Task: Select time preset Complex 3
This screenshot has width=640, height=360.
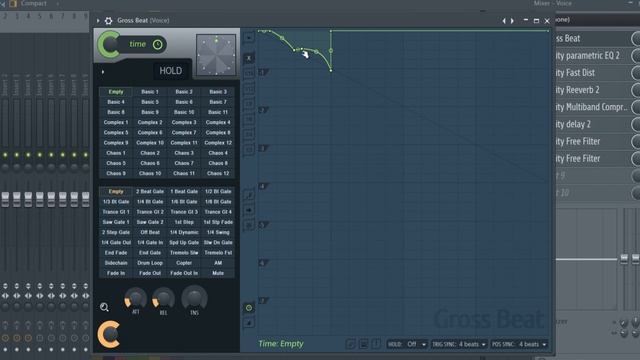Action: (x=184, y=122)
